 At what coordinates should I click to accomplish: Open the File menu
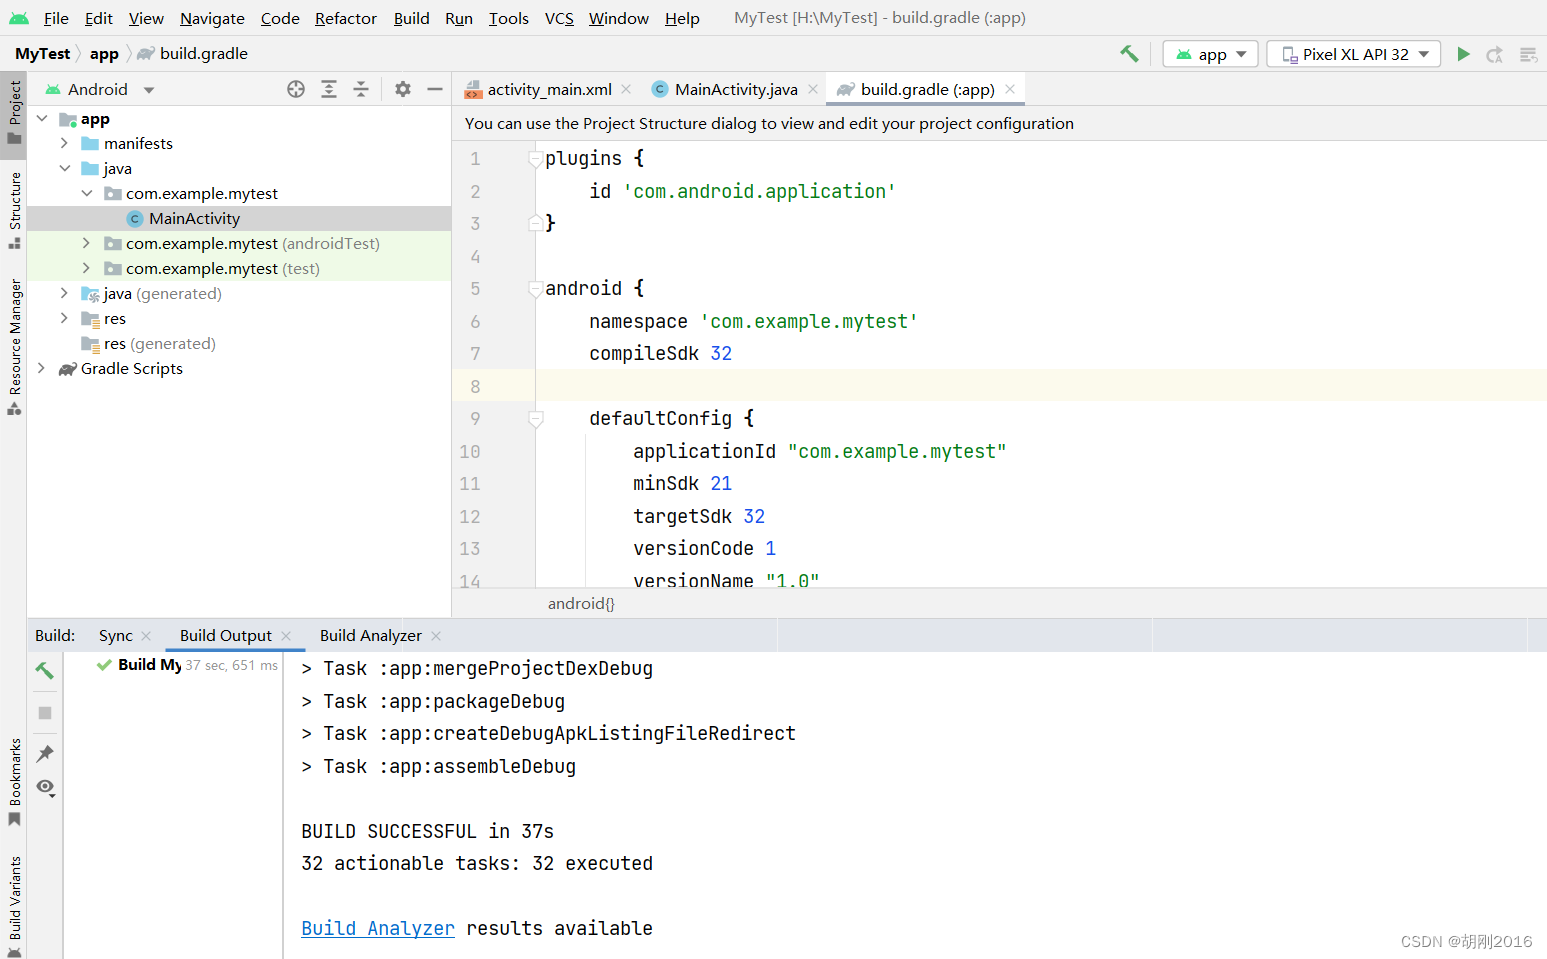[x=56, y=18]
